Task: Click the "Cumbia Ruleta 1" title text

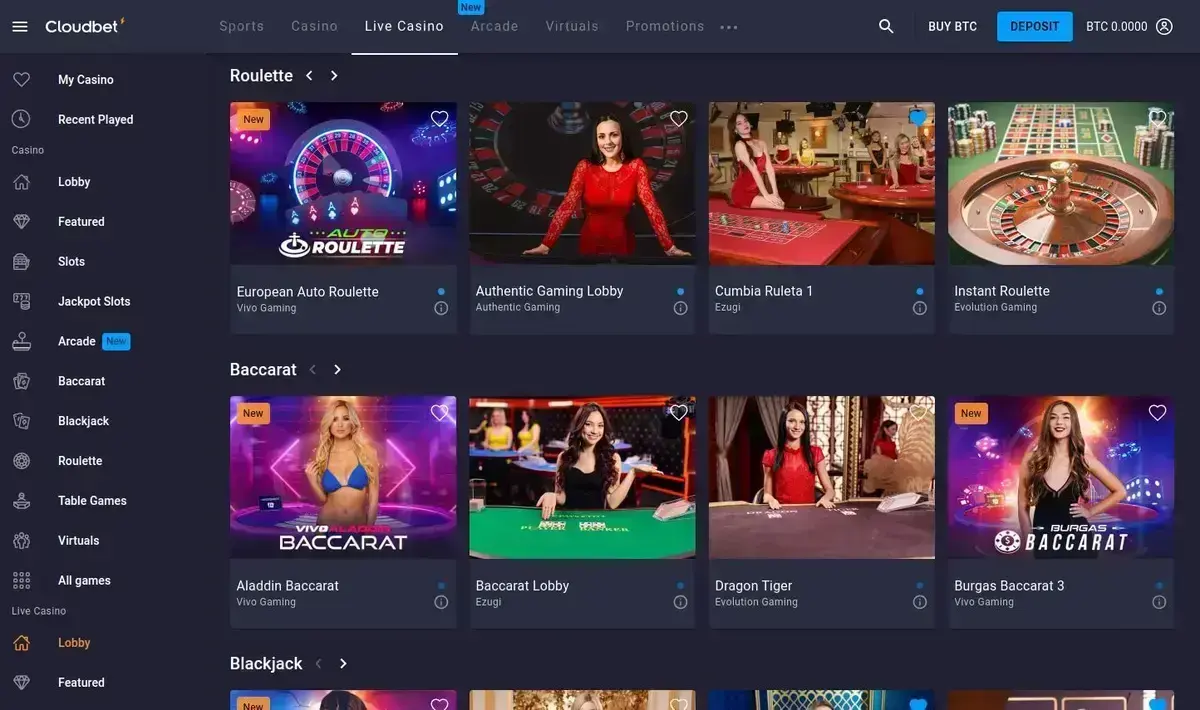Action: 764,291
